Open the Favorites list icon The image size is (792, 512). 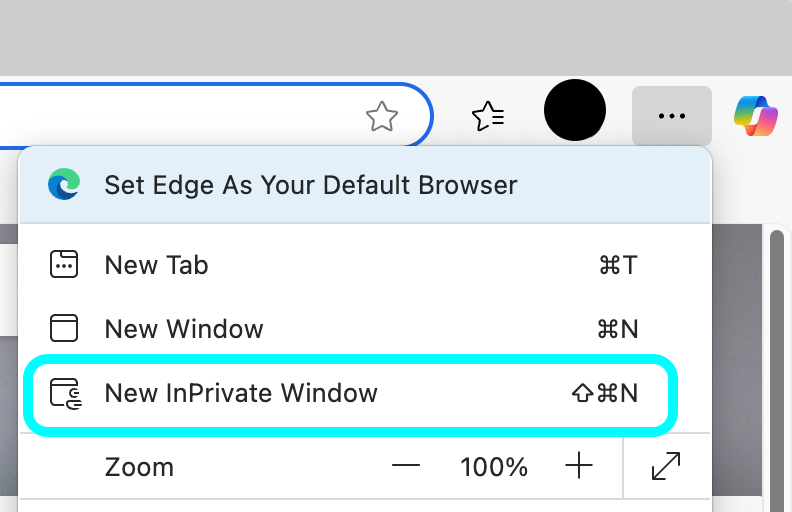coord(488,116)
